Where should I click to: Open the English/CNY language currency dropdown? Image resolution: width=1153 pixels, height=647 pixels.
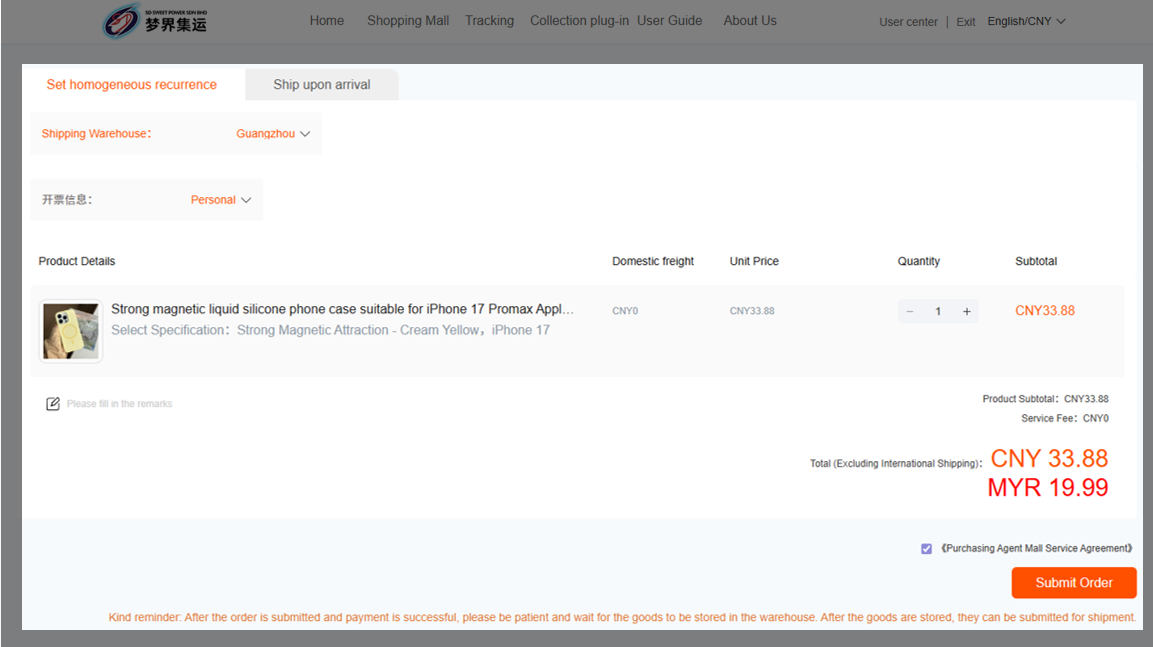pyautogui.click(x=1027, y=21)
